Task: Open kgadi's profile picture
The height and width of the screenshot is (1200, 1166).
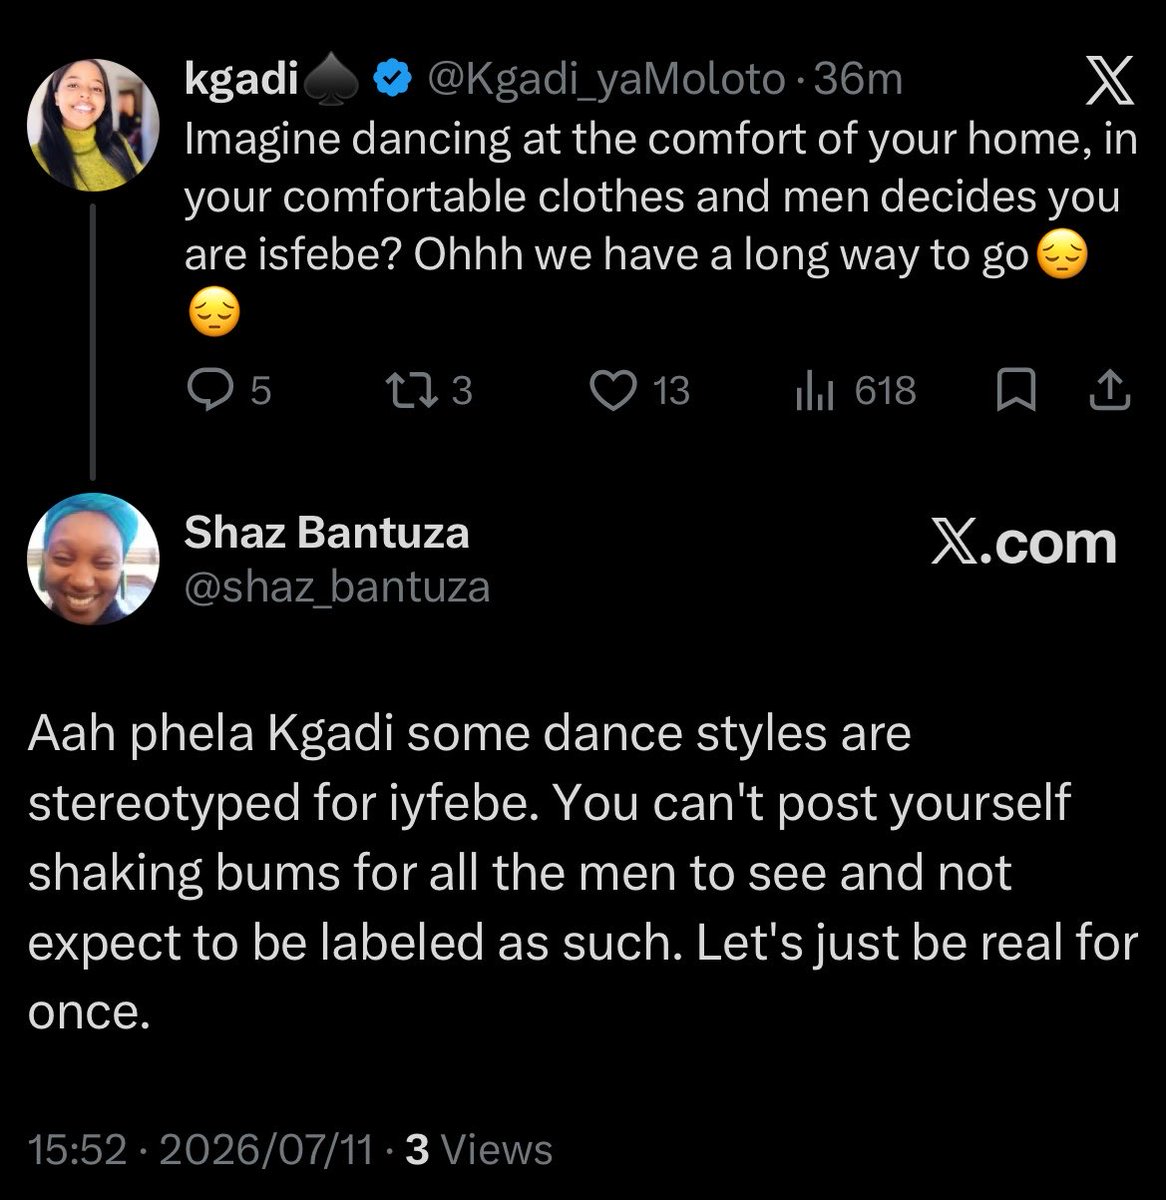Action: [x=93, y=125]
